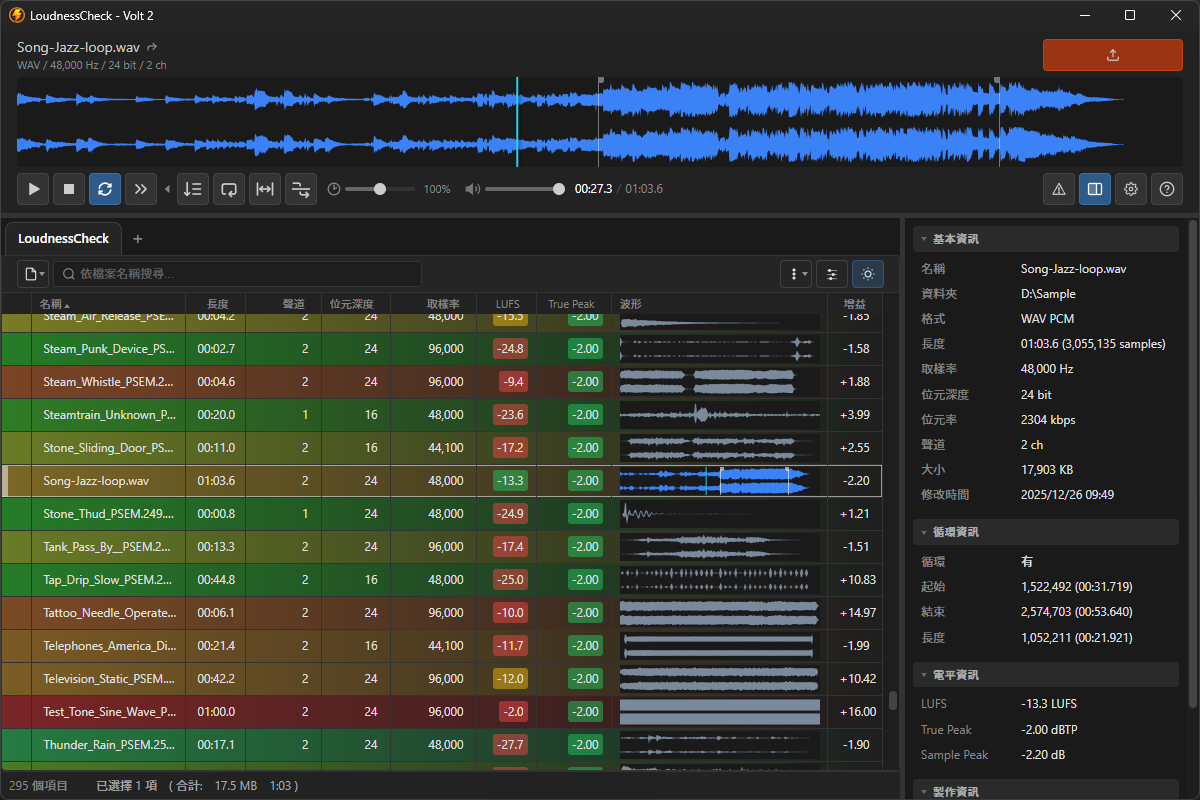The image size is (1200, 800).
Task: Adjust the playback speed slider
Action: click(380, 189)
